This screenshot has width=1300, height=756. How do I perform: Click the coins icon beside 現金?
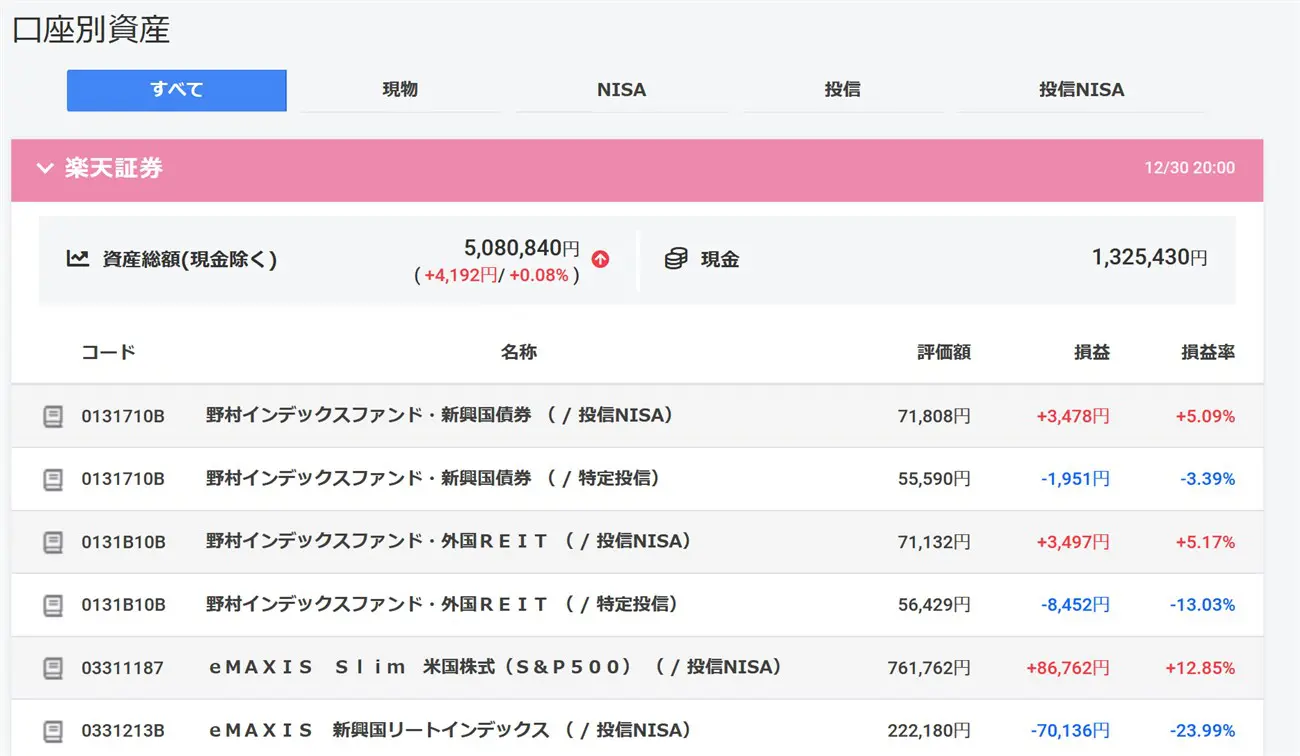point(677,259)
